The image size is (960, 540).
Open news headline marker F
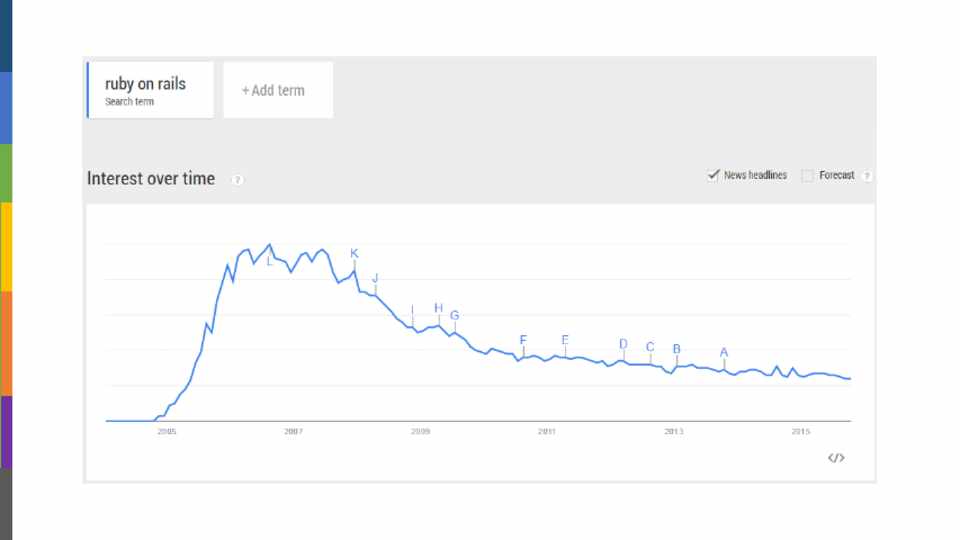click(523, 340)
